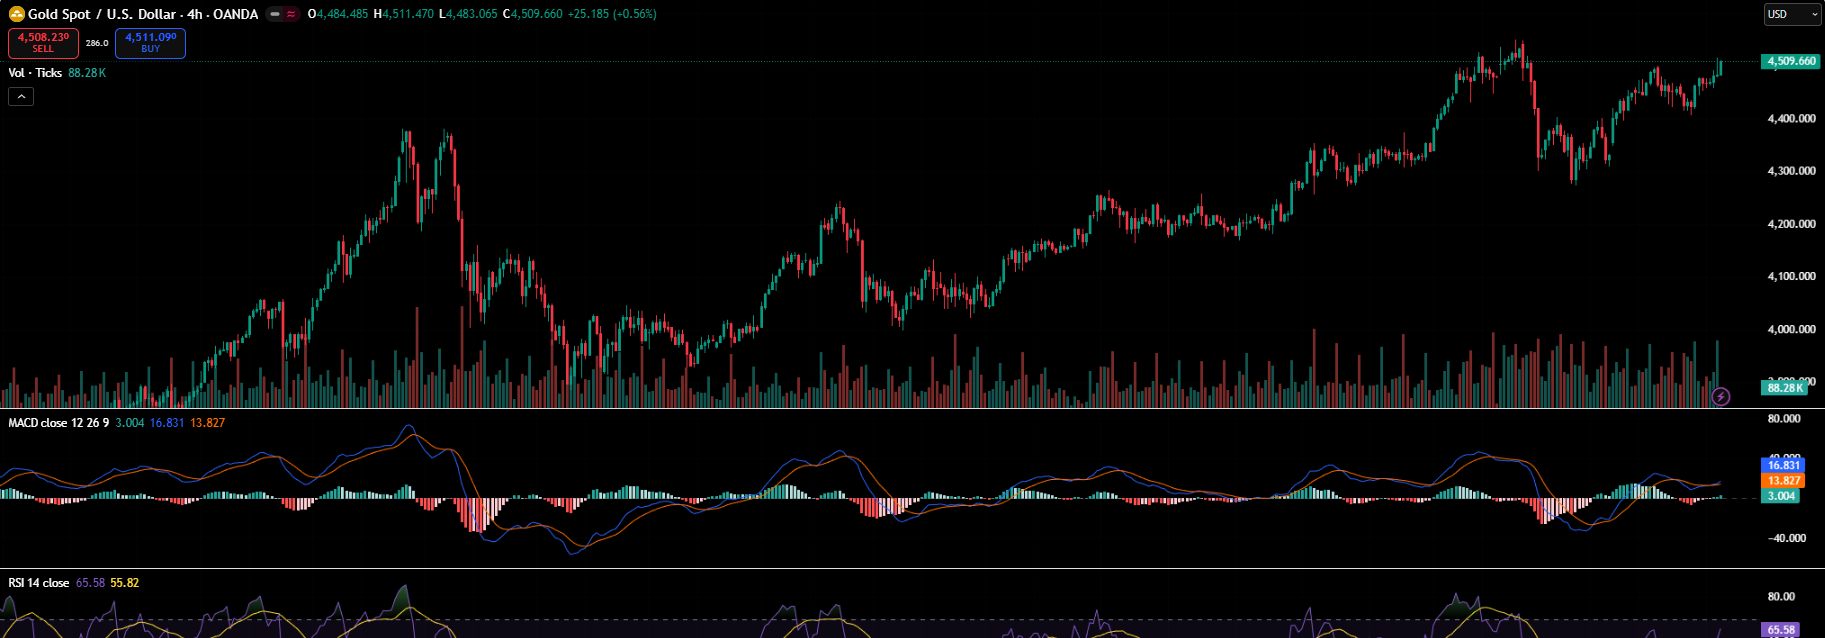Click the high price H4,511.470 in header
Screen dimensions: 1825x638
point(404,14)
